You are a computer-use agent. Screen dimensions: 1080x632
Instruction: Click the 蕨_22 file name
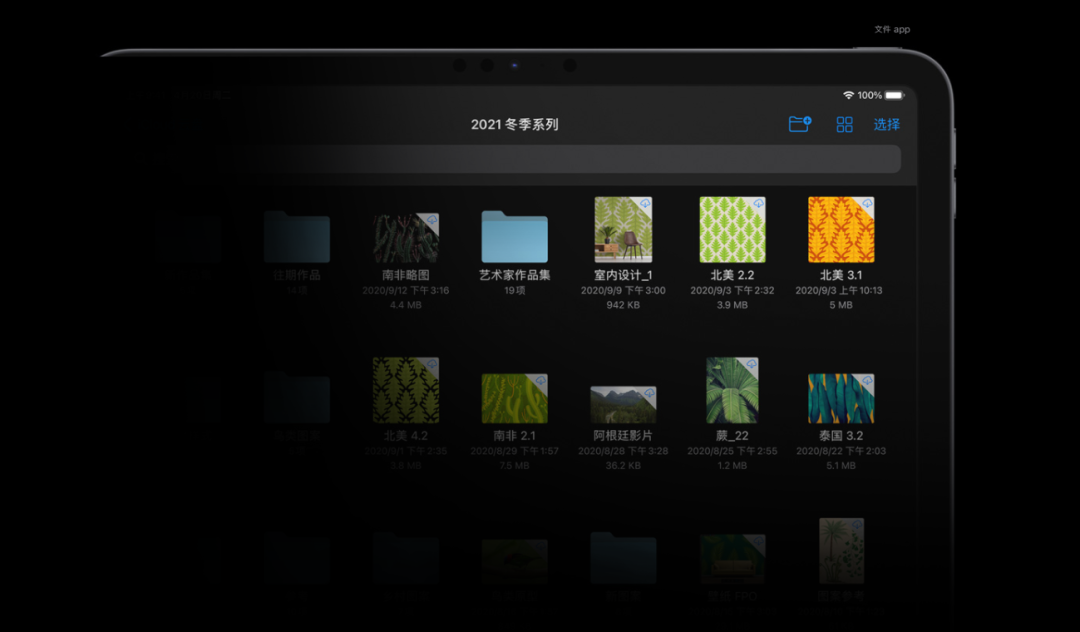pyautogui.click(x=732, y=435)
